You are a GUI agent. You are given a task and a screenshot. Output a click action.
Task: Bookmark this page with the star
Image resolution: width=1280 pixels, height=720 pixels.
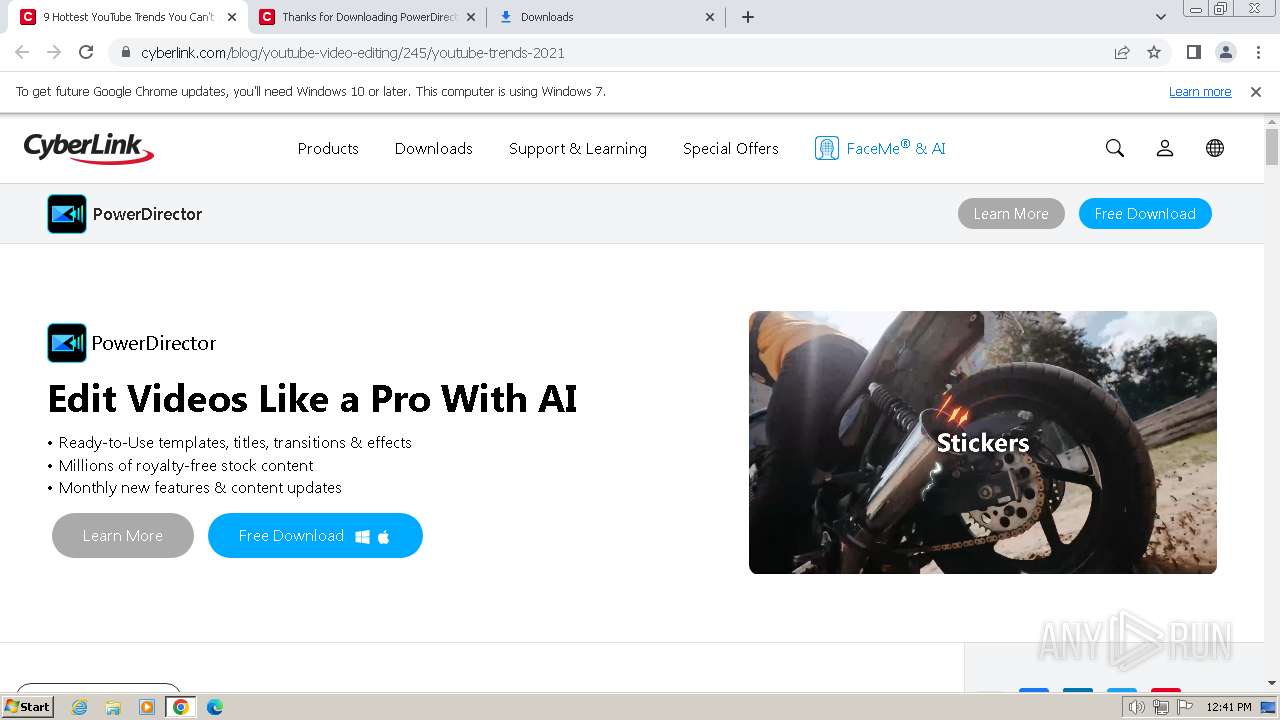(1154, 52)
